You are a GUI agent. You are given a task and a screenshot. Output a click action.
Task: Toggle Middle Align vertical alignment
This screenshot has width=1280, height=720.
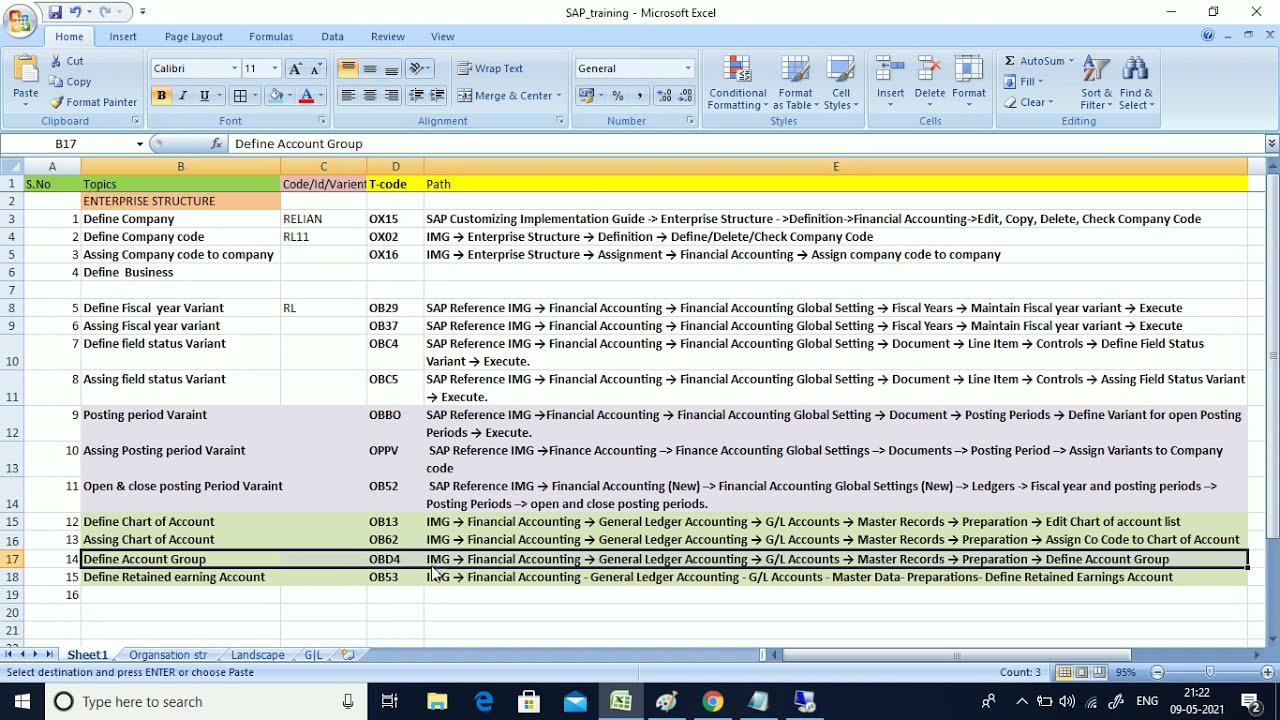point(370,68)
